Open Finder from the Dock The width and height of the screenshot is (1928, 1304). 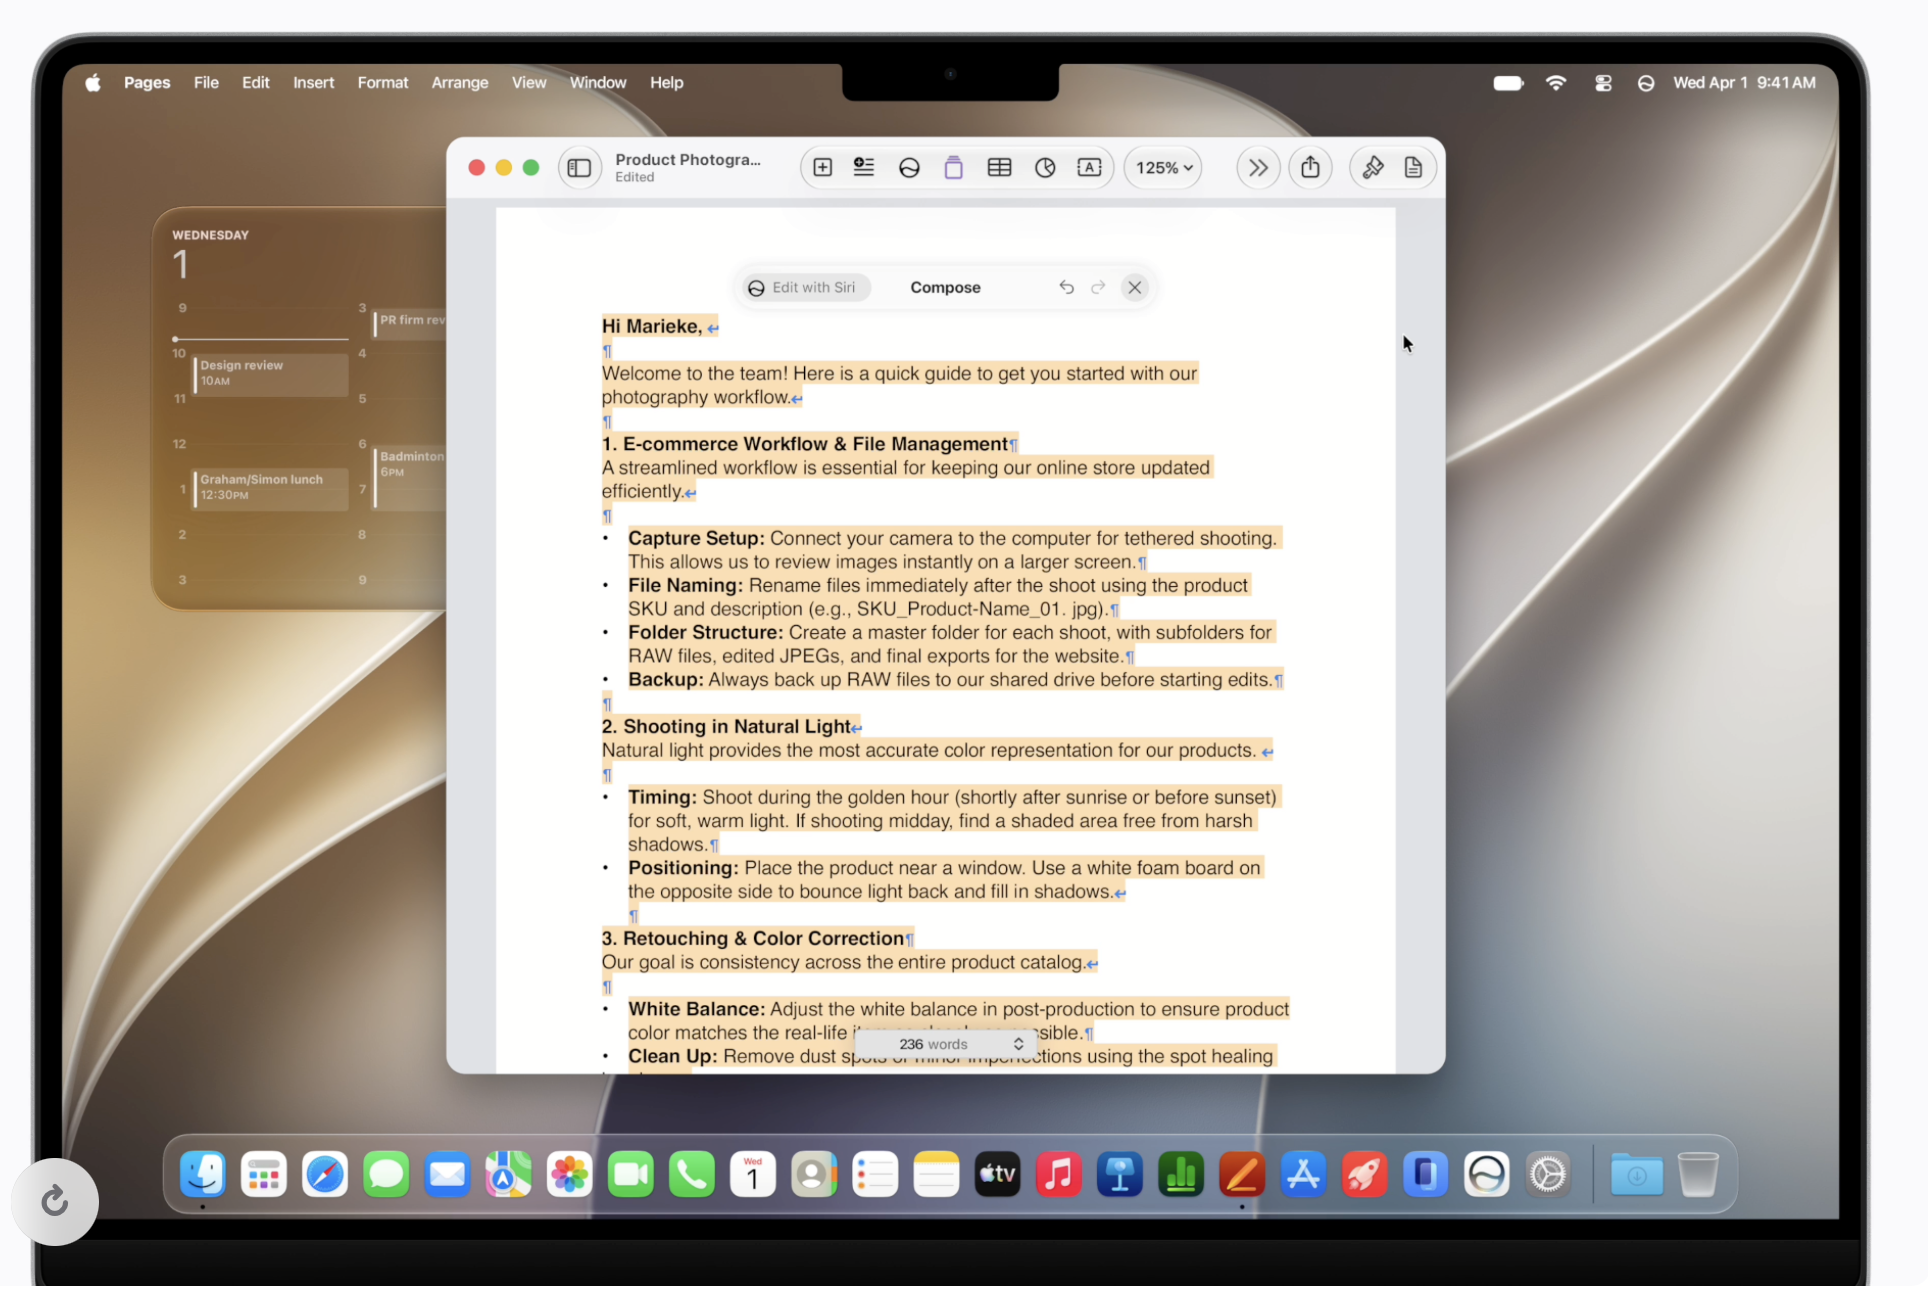coord(203,1174)
